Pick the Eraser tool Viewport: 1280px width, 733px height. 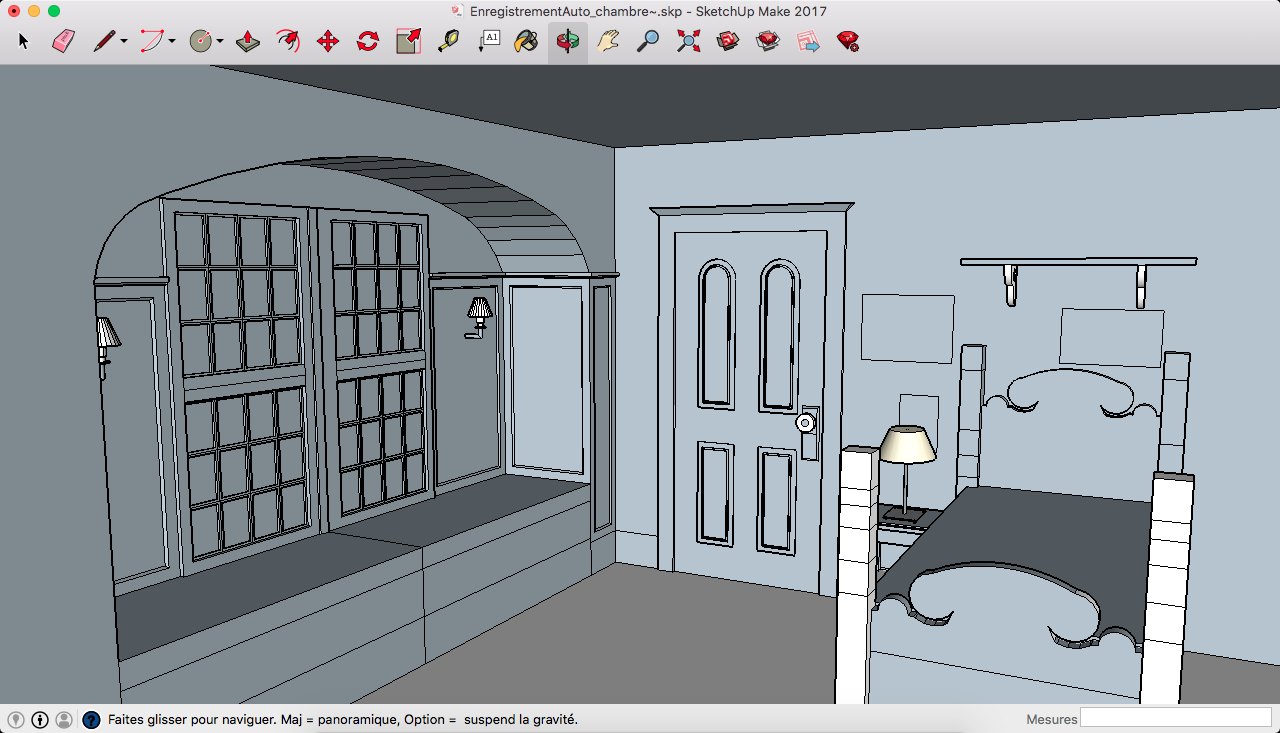(x=63, y=41)
